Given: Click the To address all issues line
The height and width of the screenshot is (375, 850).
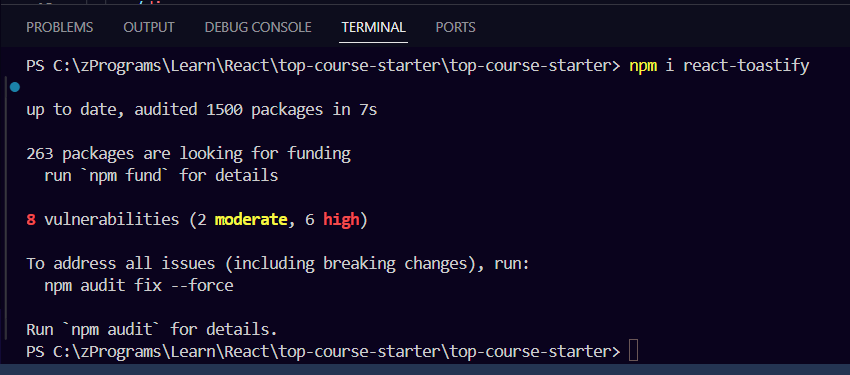Looking at the screenshot, I should pyautogui.click(x=277, y=264).
